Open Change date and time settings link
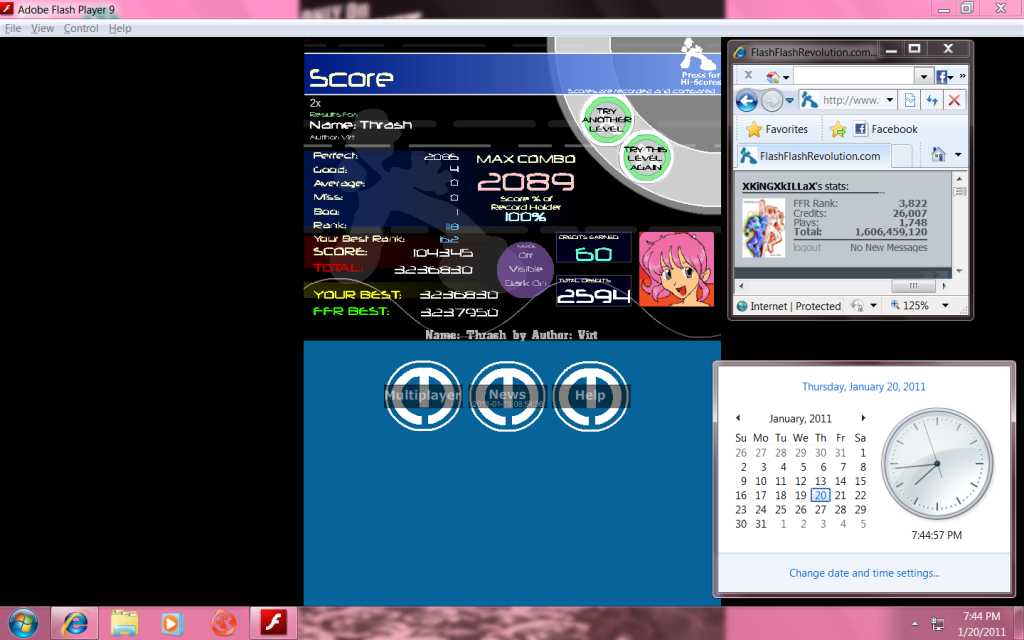Image resolution: width=1024 pixels, height=640 pixels. 864,573
